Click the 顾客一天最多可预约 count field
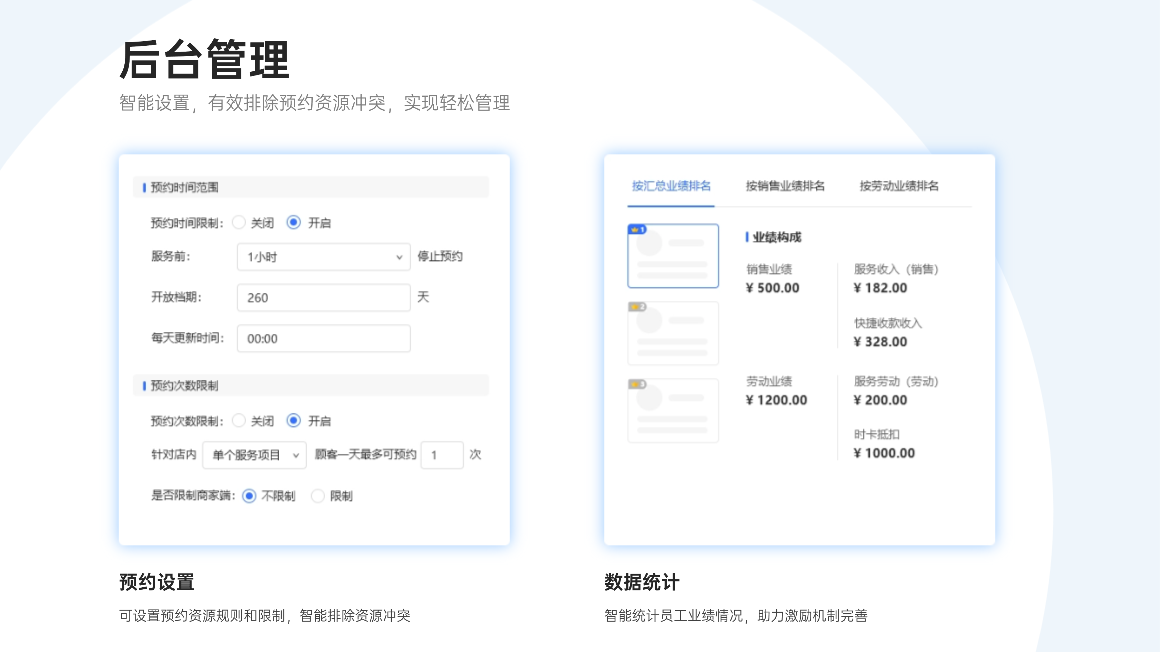This screenshot has width=1160, height=652. click(x=442, y=455)
